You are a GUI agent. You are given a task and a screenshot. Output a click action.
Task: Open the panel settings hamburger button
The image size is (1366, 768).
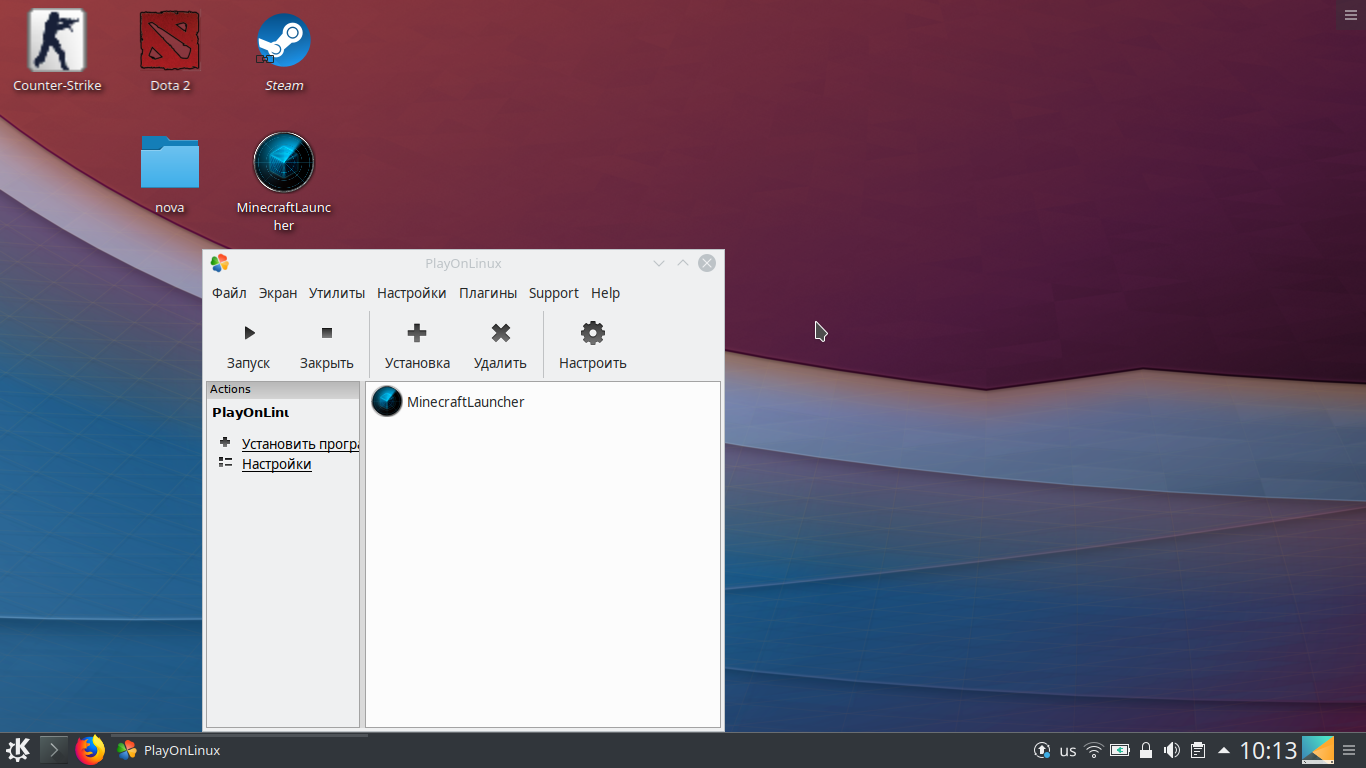tap(1350, 750)
